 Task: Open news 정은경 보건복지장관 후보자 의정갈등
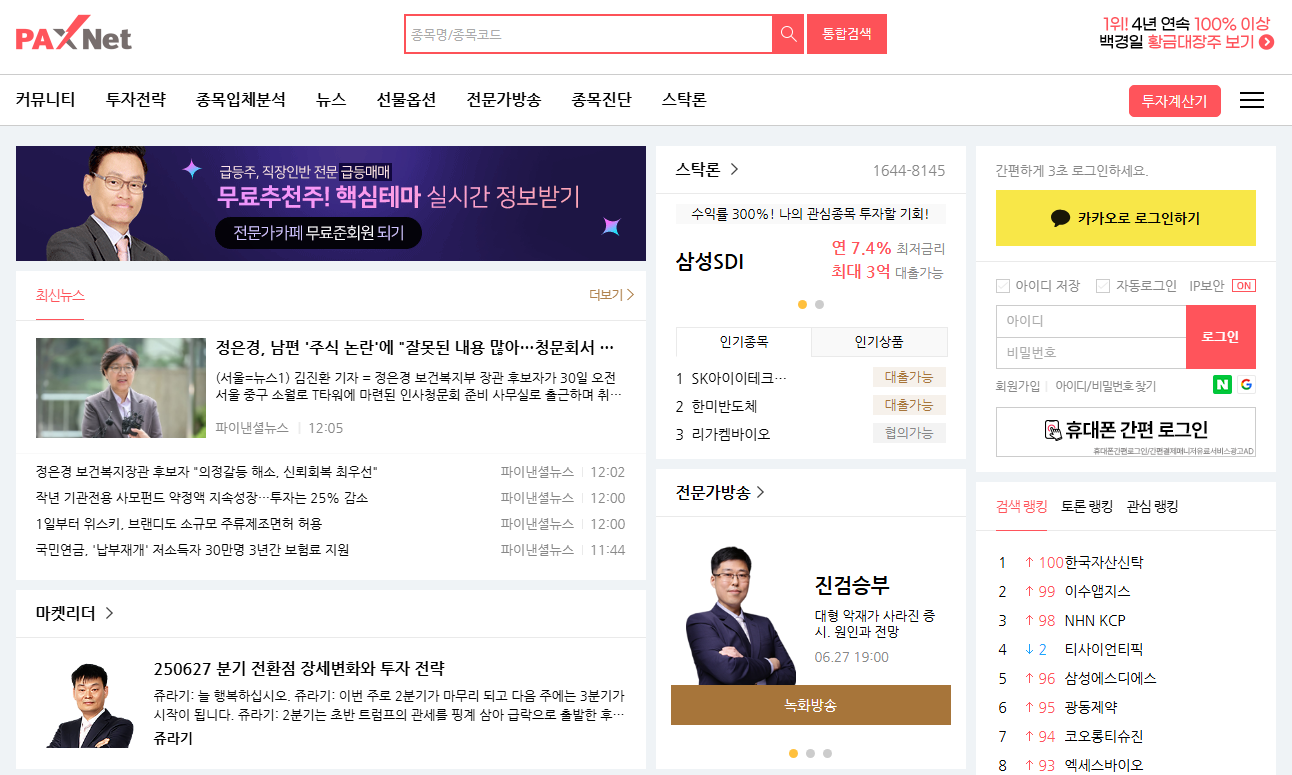(206, 472)
